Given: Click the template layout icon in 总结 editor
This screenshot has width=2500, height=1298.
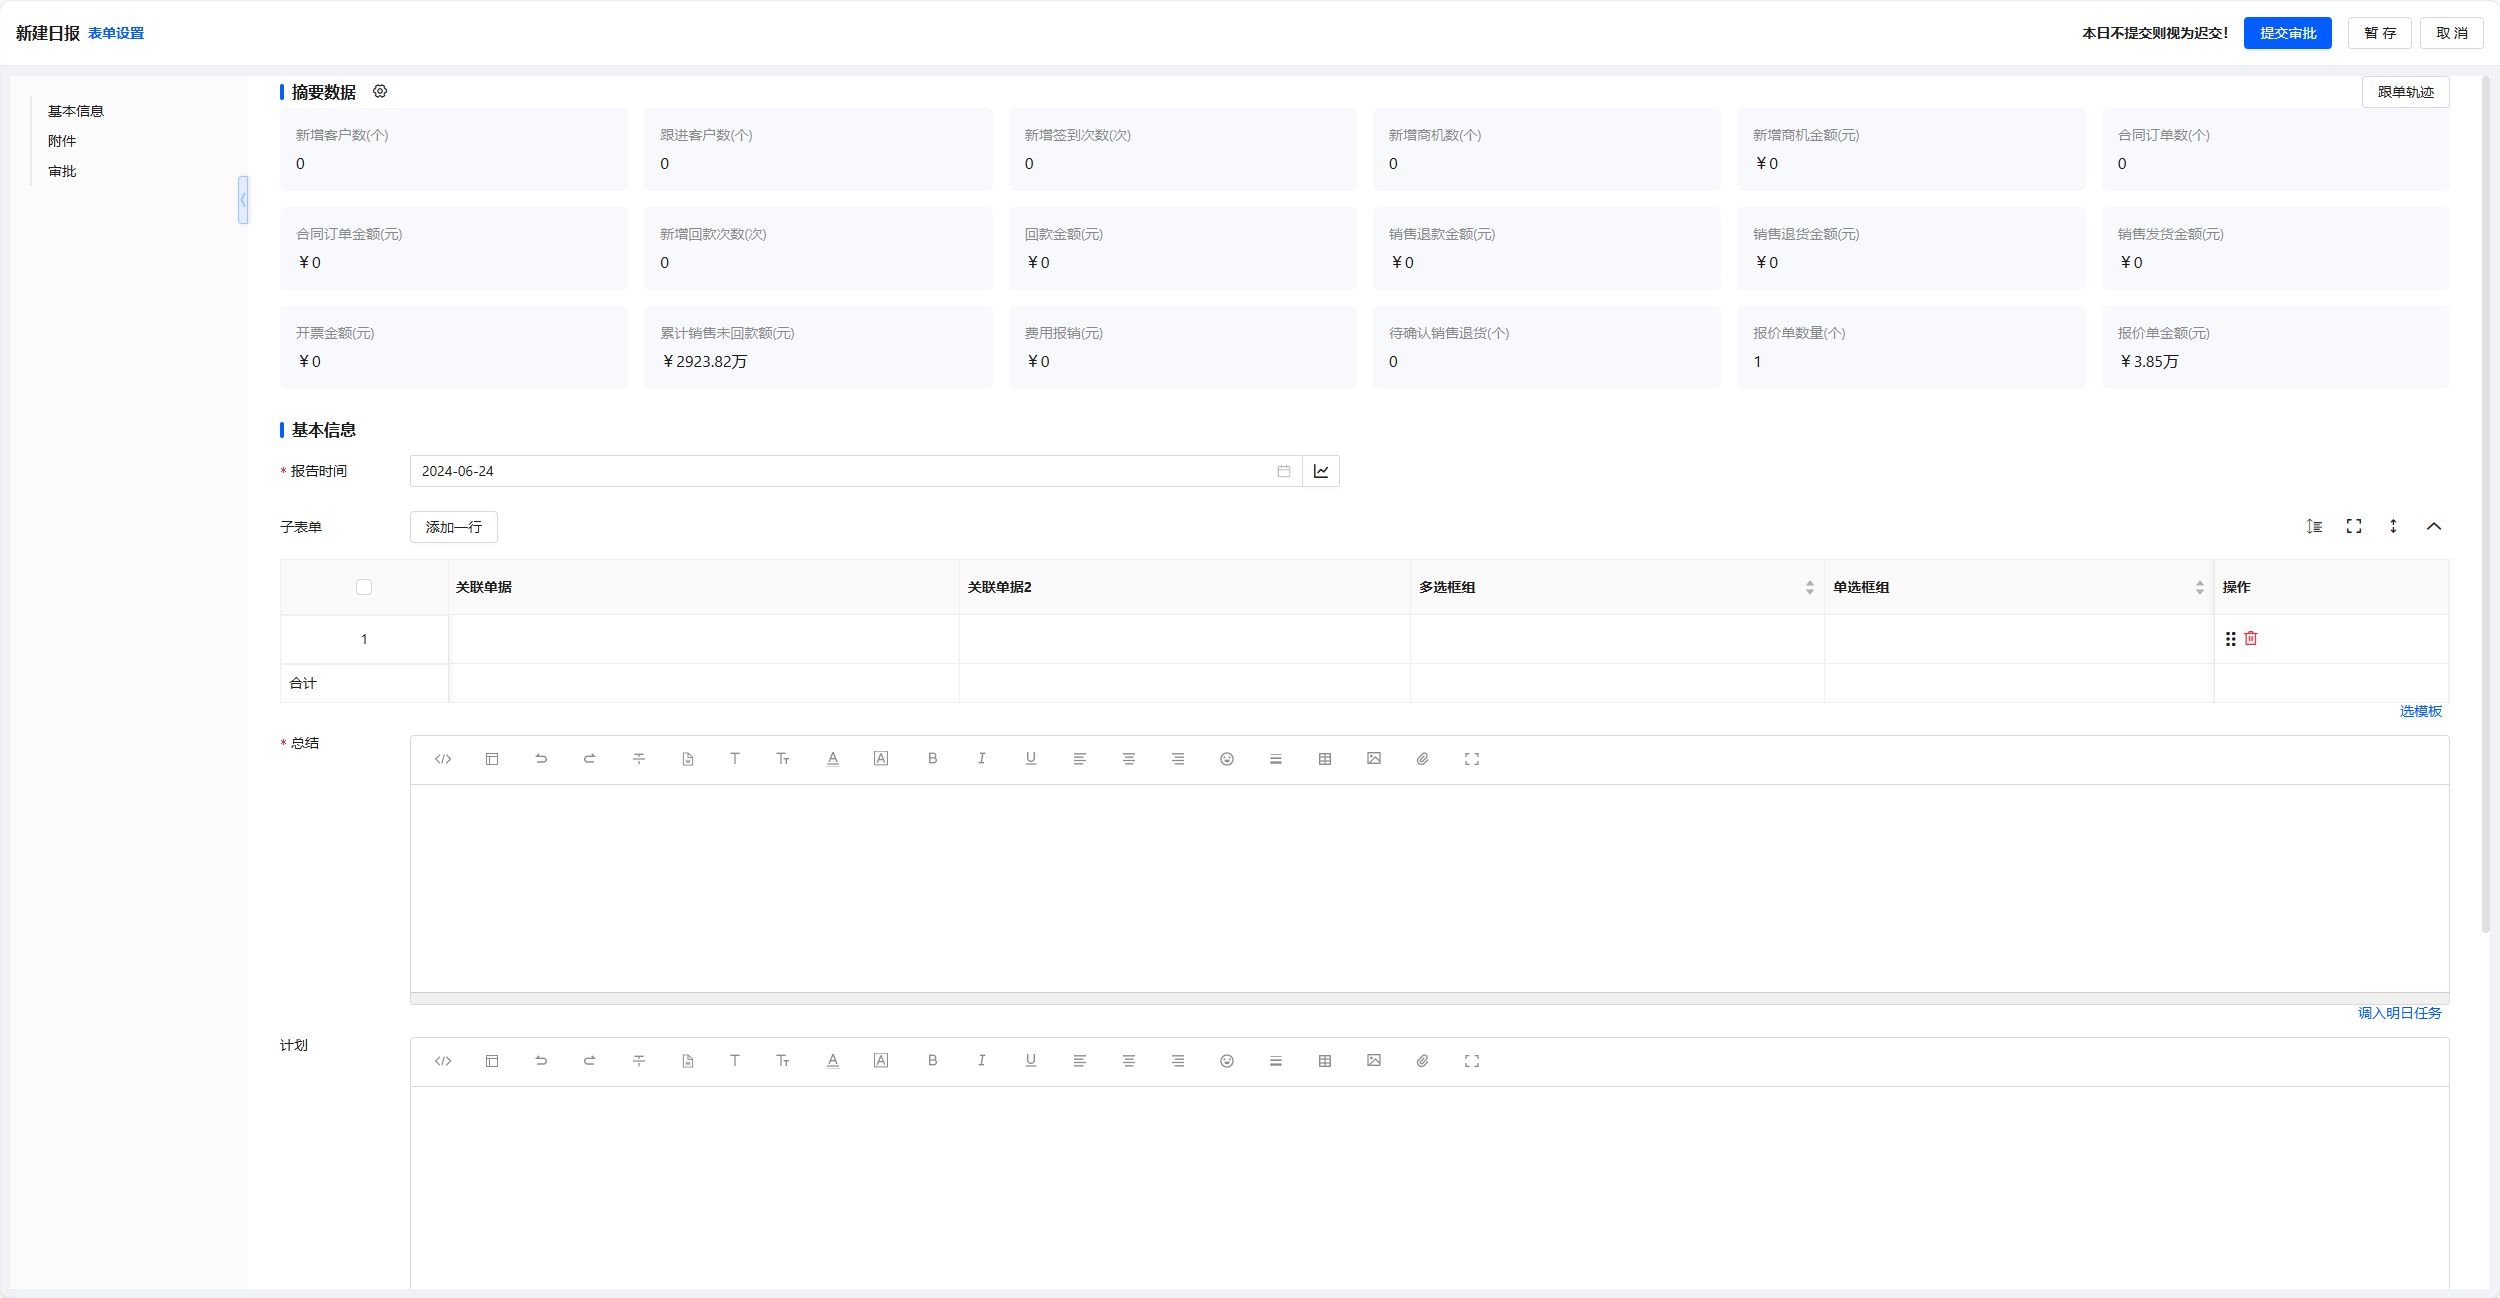Looking at the screenshot, I should (492, 759).
